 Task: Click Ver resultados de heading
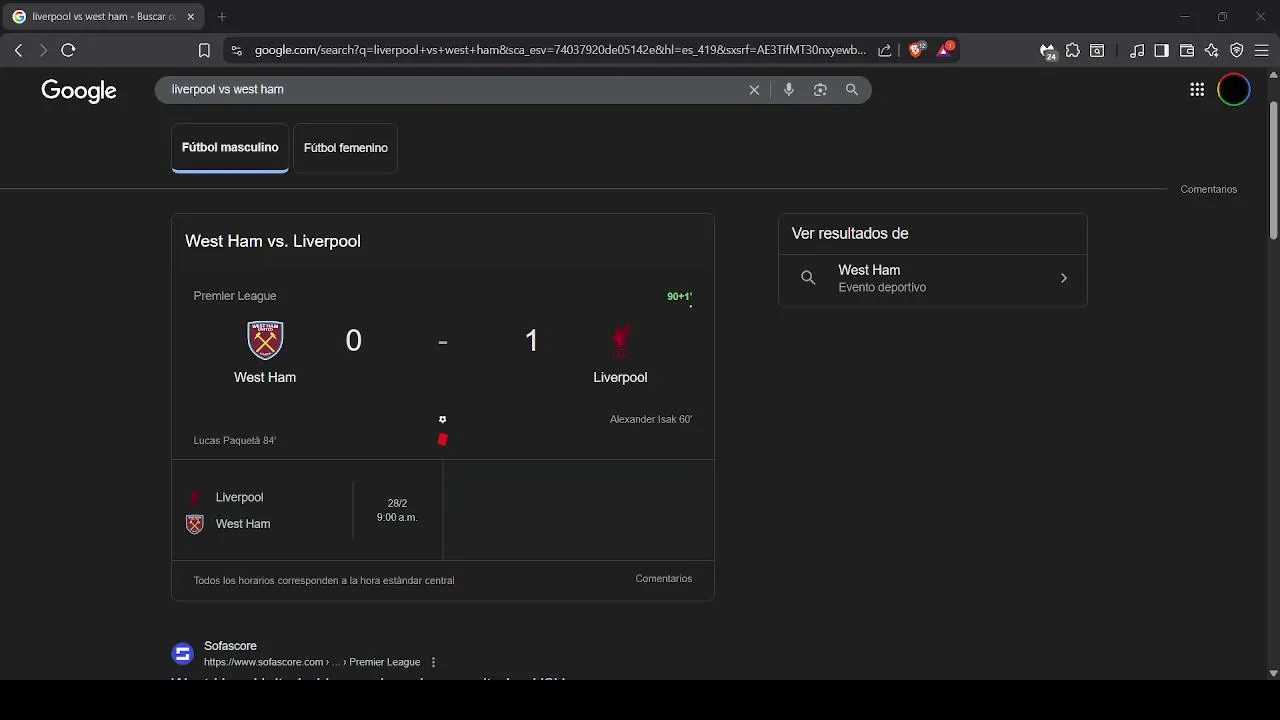(x=850, y=234)
